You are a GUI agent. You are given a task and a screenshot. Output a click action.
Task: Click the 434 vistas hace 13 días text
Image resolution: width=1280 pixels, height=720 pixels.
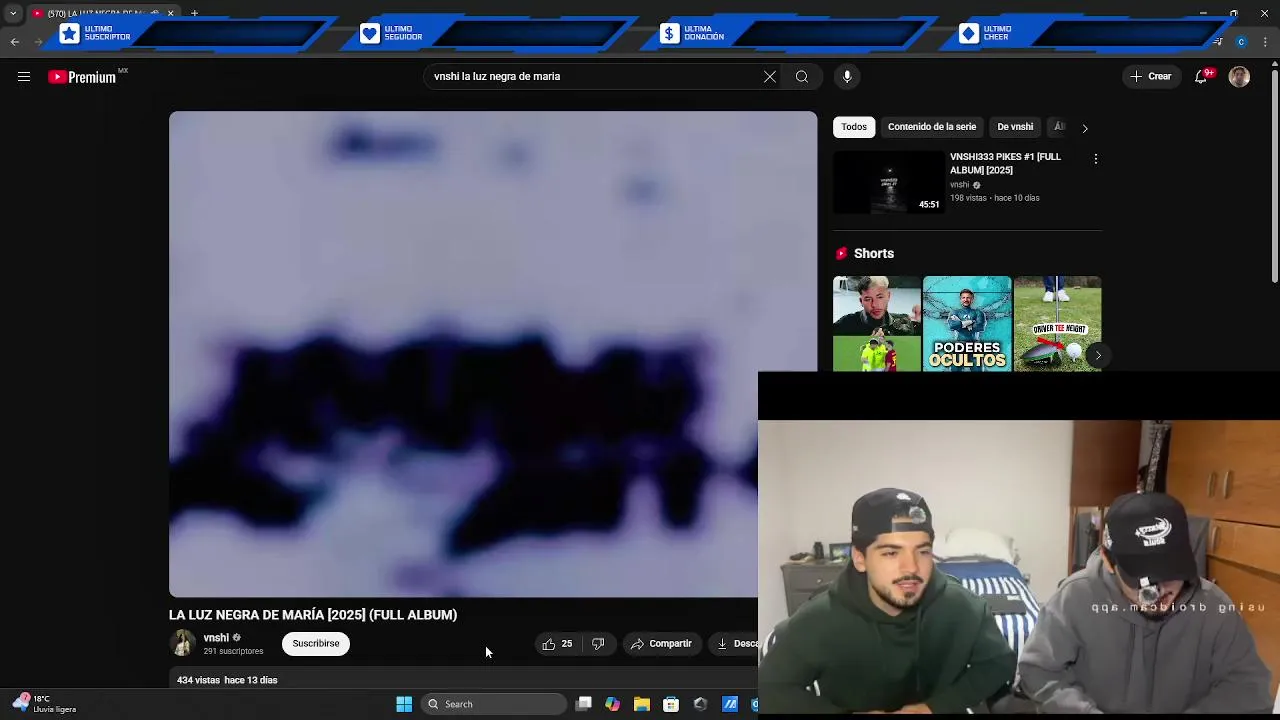[227, 680]
